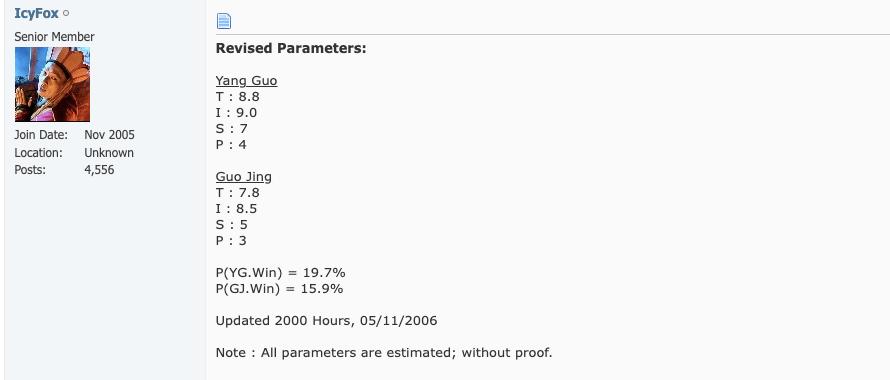Click the Updated 2000 Hours timestamp line
This screenshot has height=380, width=890.
(326, 321)
